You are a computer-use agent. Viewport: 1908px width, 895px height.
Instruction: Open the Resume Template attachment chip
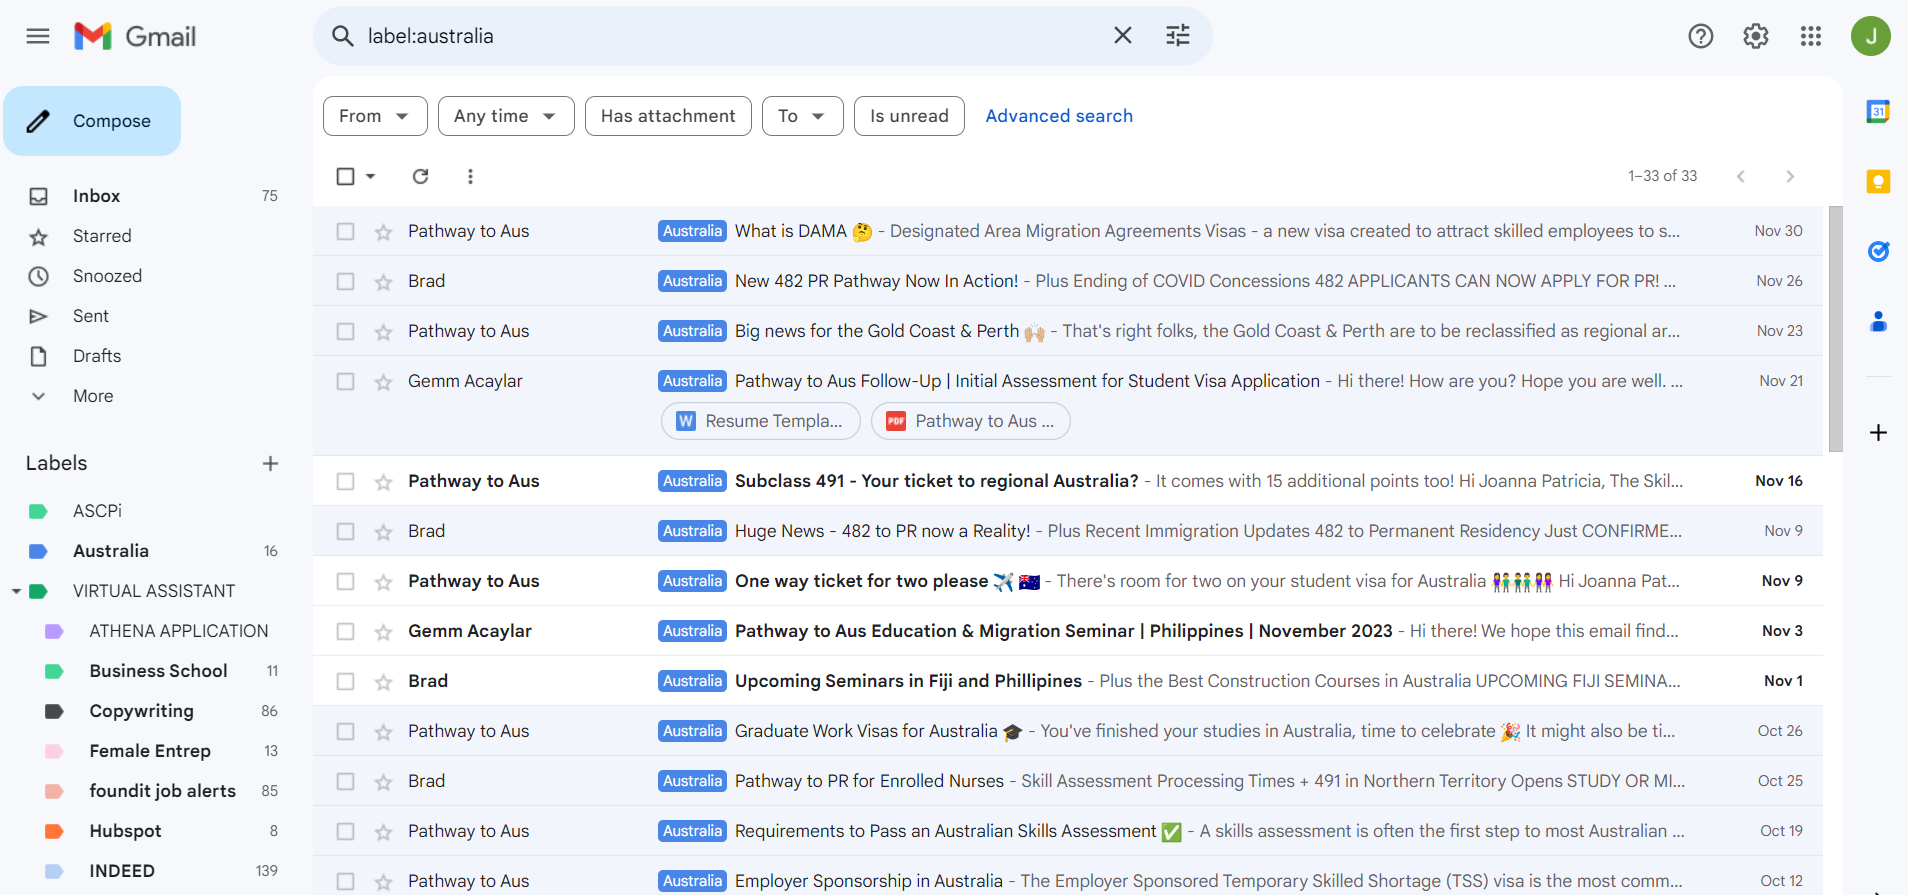[760, 421]
